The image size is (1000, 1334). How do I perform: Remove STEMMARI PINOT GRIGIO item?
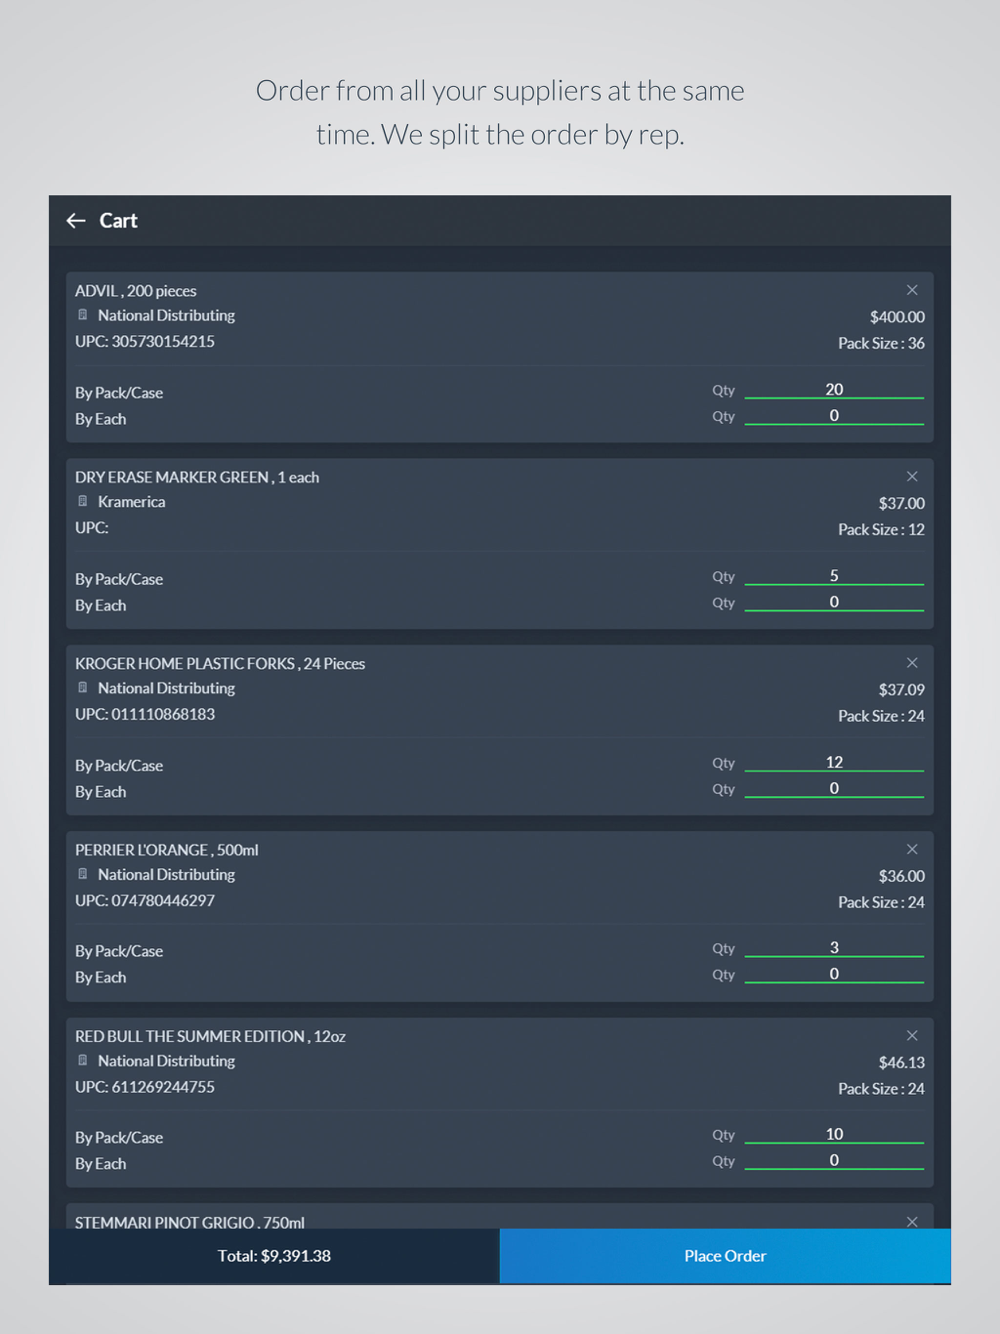point(912,1221)
